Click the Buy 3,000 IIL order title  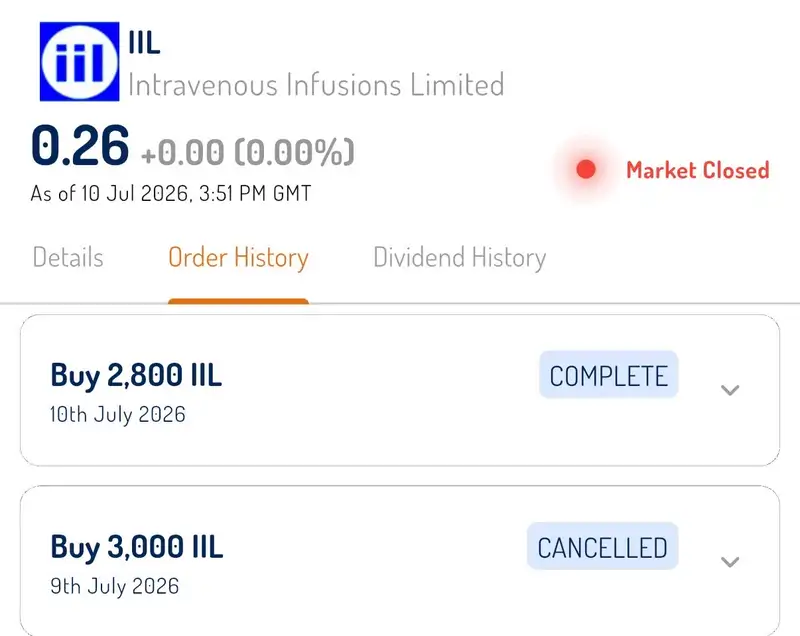pos(137,547)
